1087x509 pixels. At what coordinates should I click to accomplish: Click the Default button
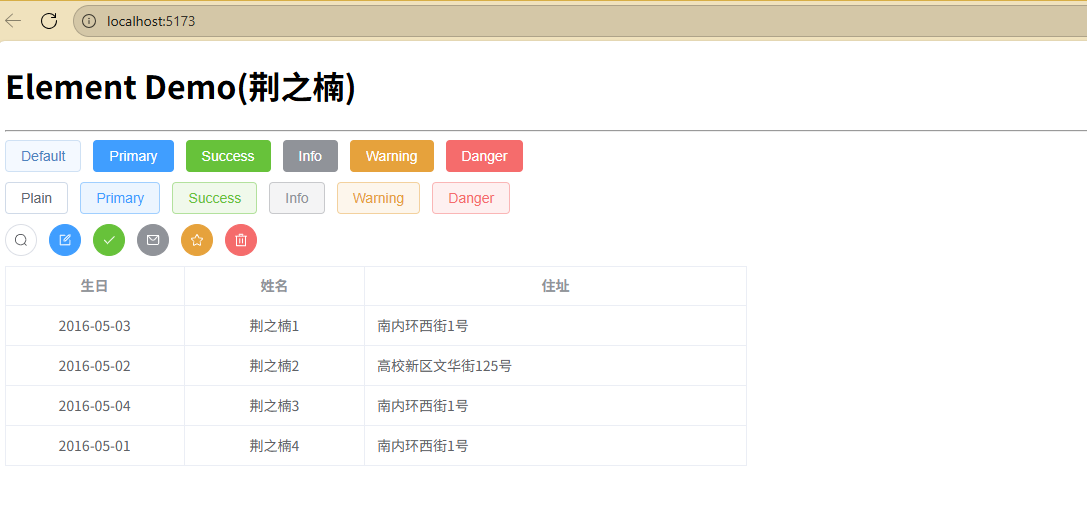click(x=43, y=156)
